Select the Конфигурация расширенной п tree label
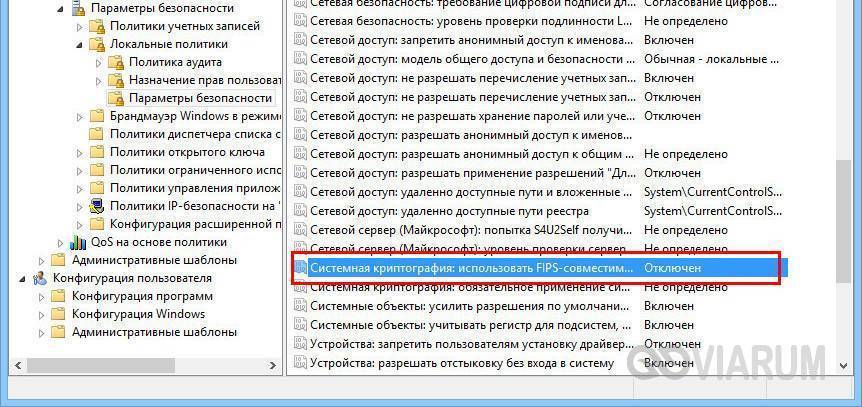Viewport: 862px width, 407px height. tap(195, 224)
